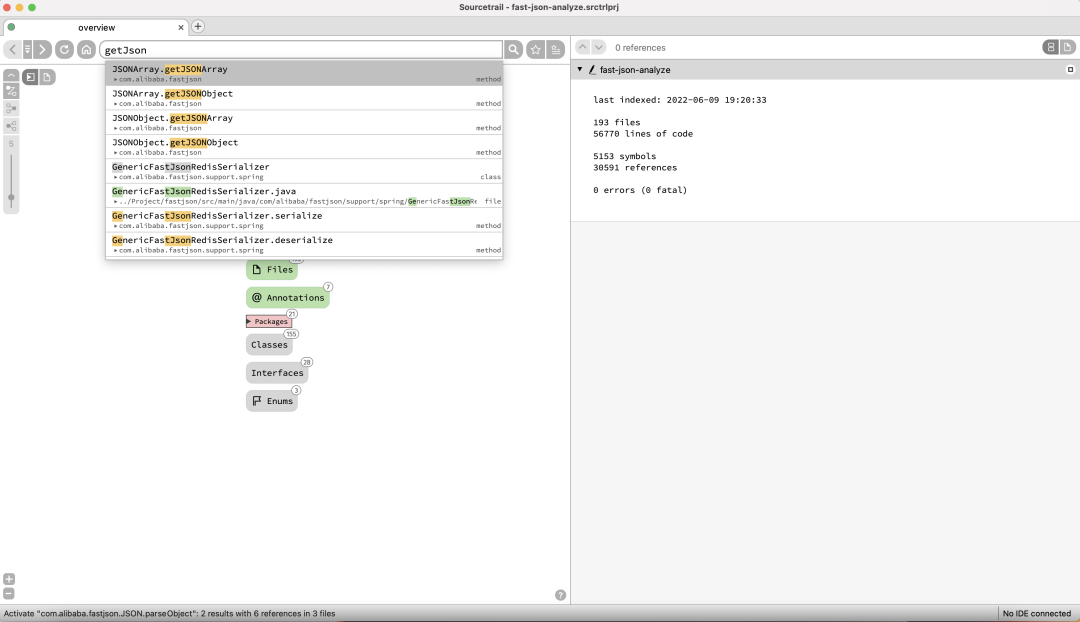Open the Files node in graph
The width and height of the screenshot is (1080, 622).
click(x=272, y=269)
